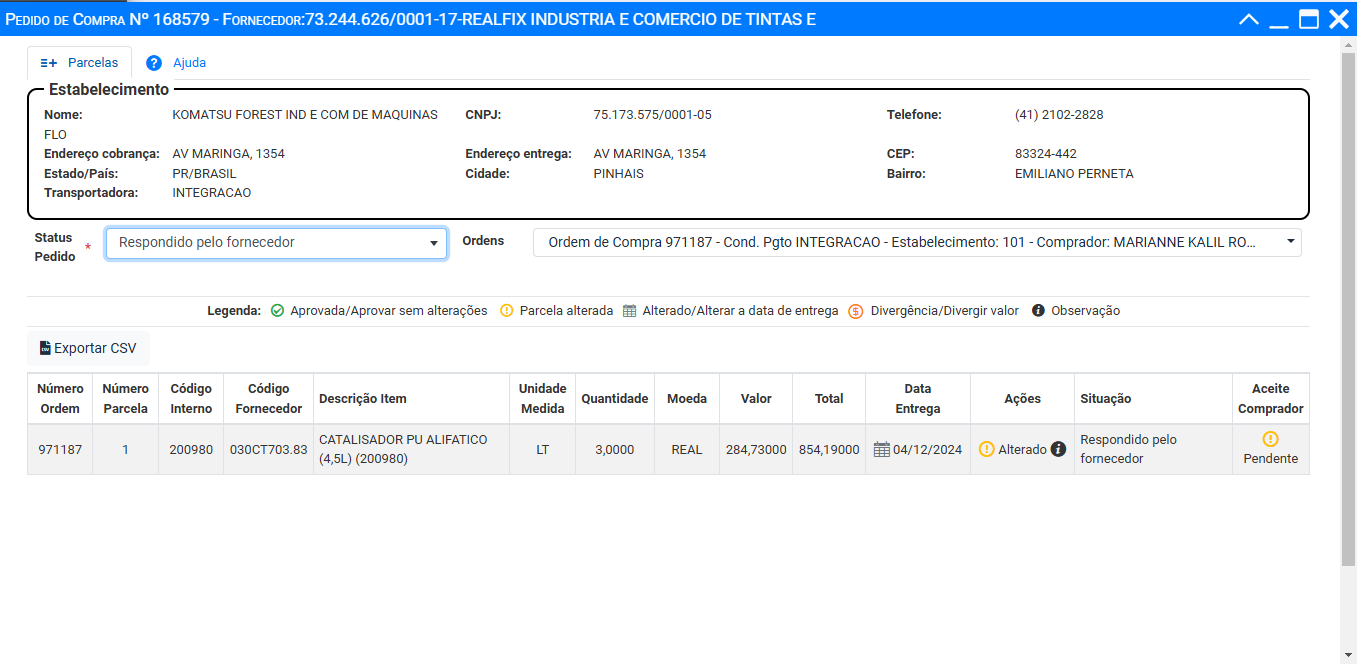The image size is (1357, 664).
Task: Click the Número Ordem column header
Action: coord(59,398)
